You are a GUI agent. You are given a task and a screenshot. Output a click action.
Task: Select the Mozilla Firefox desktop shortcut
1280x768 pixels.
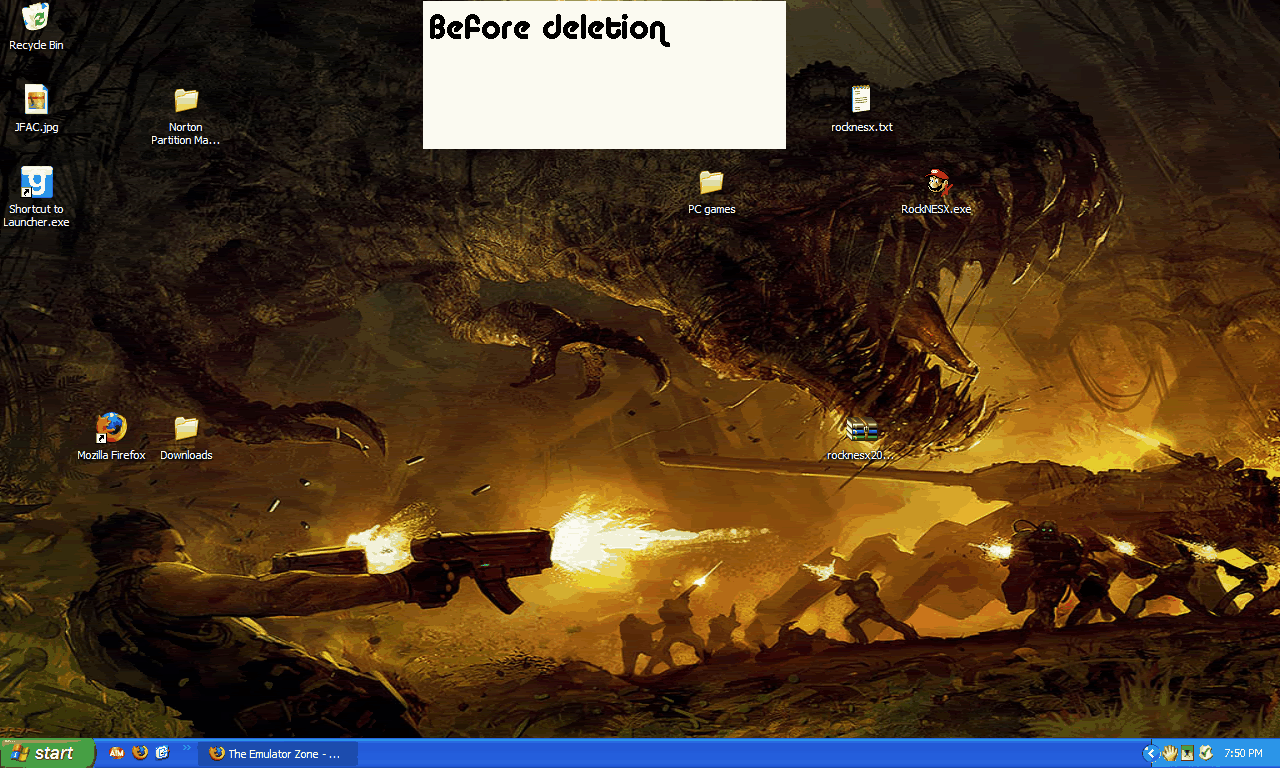point(111,428)
